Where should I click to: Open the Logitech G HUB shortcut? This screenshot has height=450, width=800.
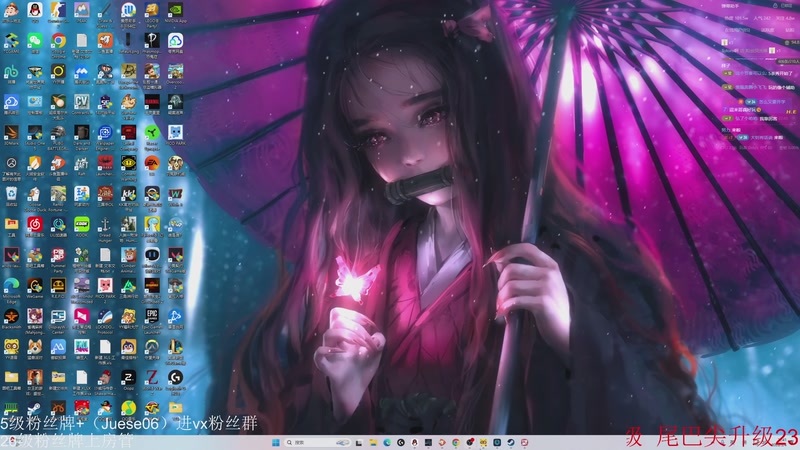[176, 378]
